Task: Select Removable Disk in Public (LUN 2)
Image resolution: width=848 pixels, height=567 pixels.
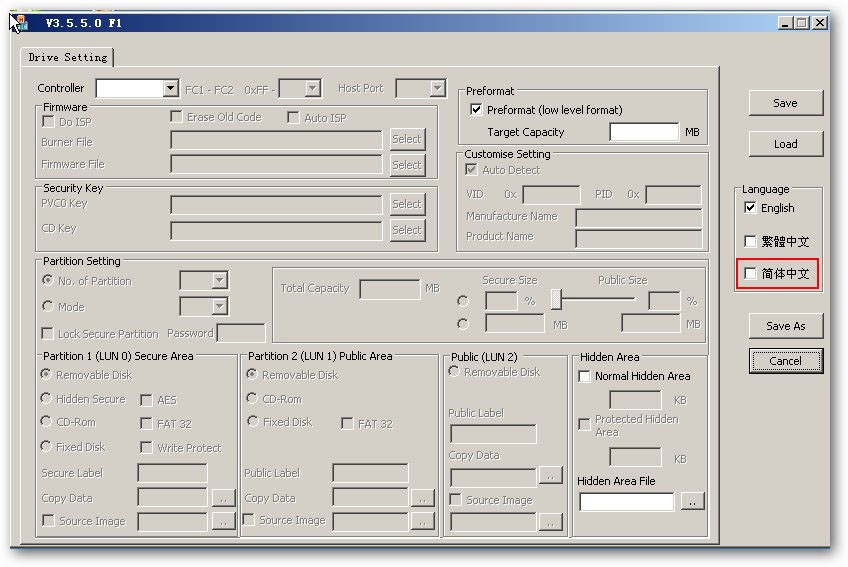Action: 454,372
